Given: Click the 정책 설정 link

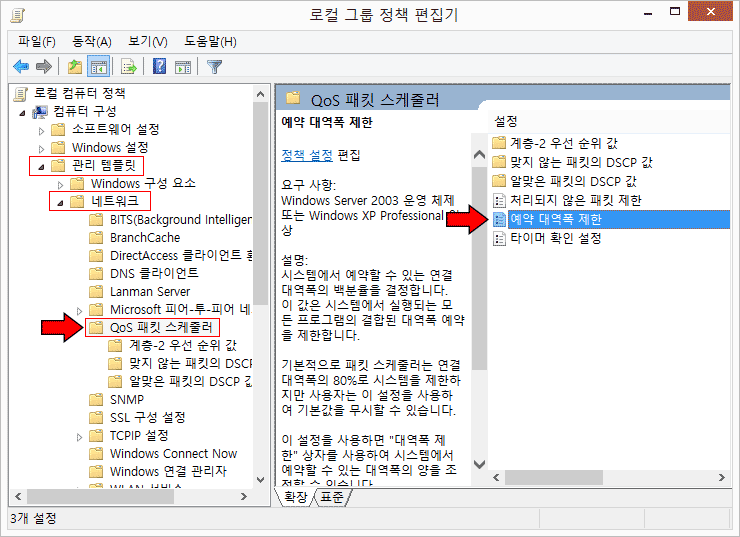Looking at the screenshot, I should click(307, 155).
